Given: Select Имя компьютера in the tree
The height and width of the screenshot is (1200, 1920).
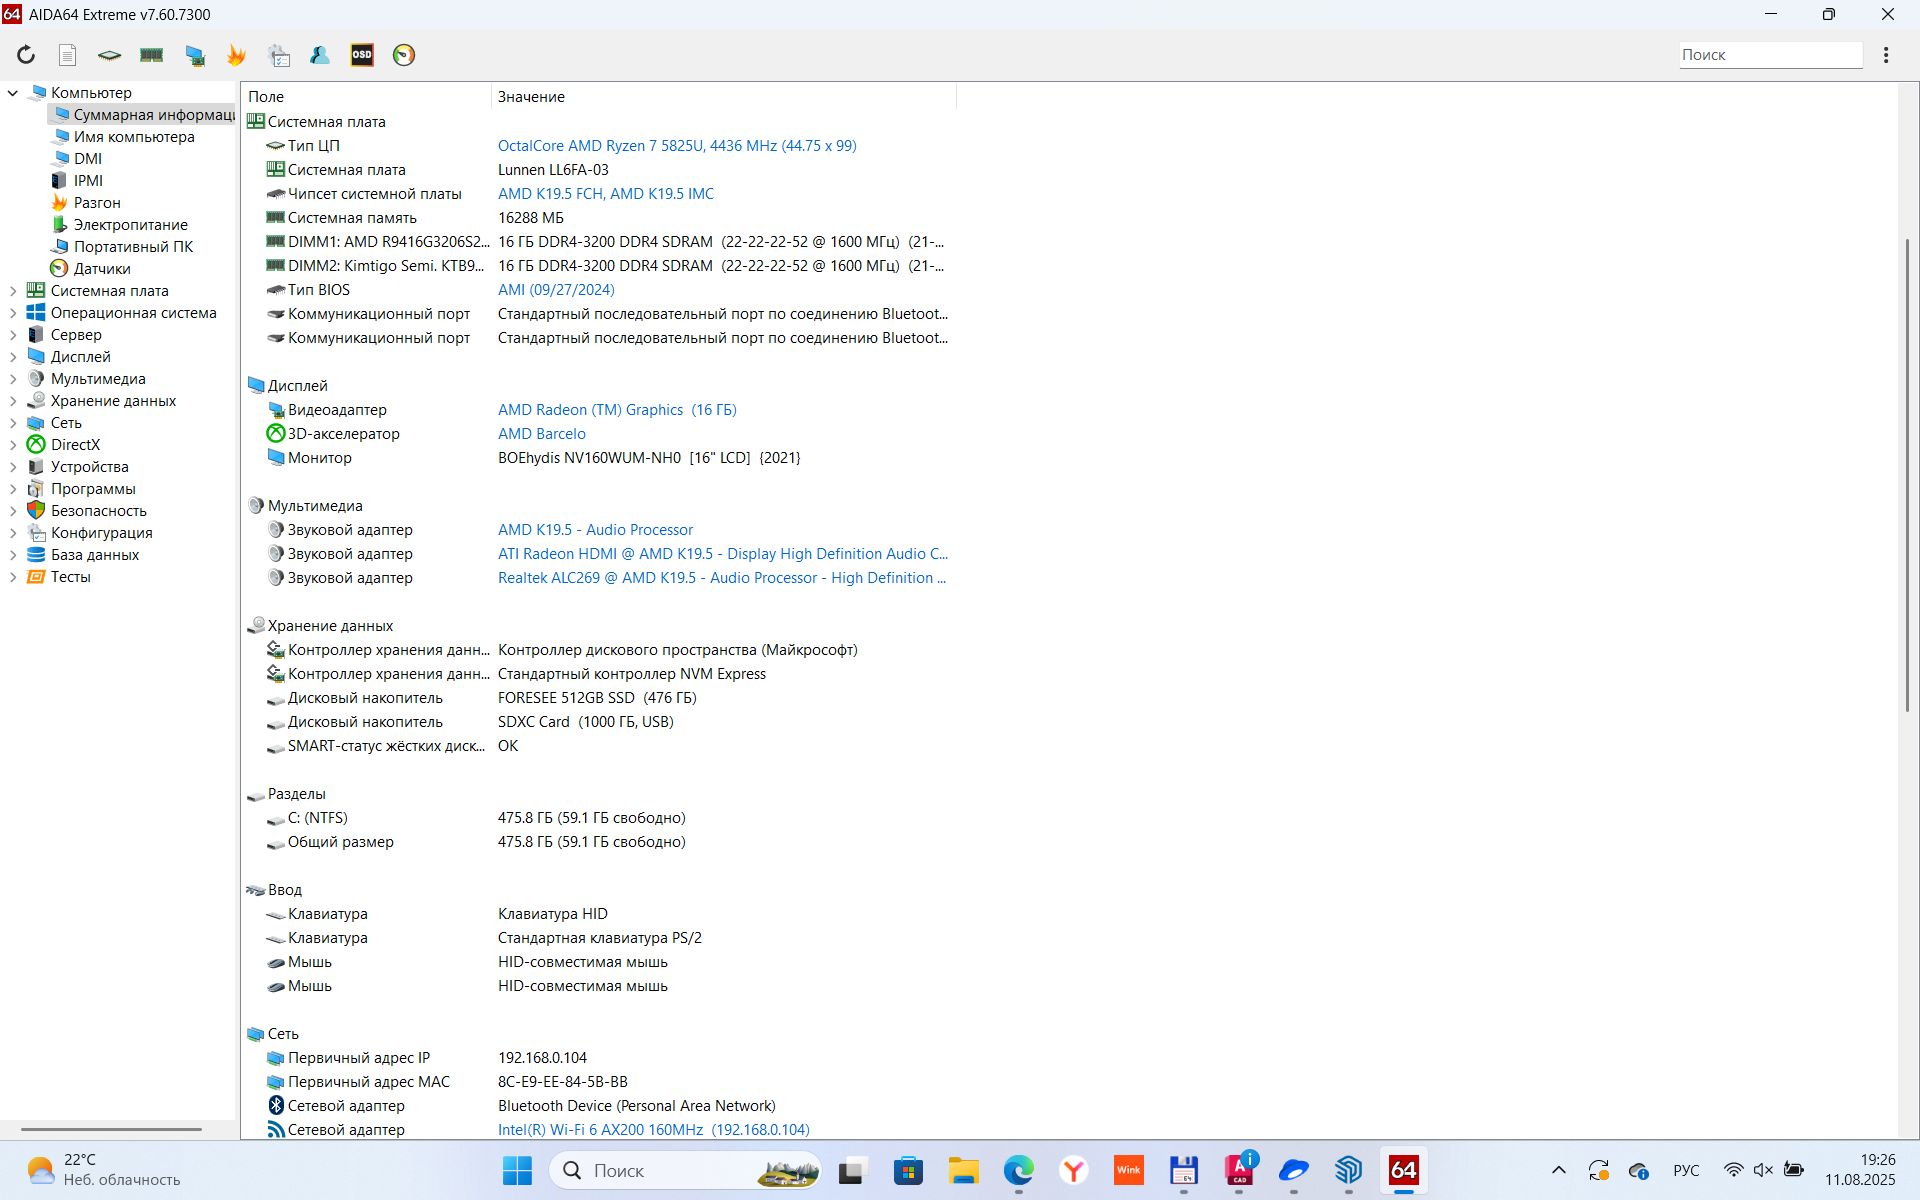Looking at the screenshot, I should pos(134,137).
